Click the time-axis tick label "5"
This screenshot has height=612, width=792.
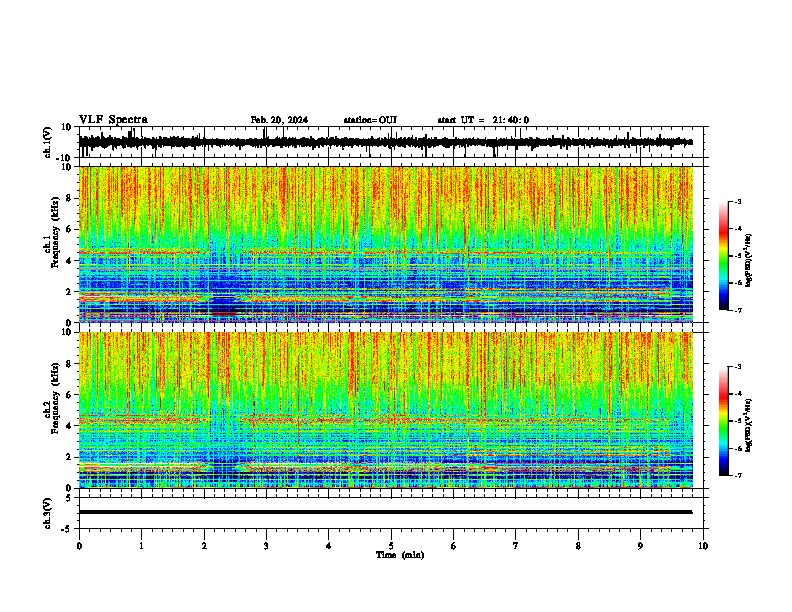[391, 546]
